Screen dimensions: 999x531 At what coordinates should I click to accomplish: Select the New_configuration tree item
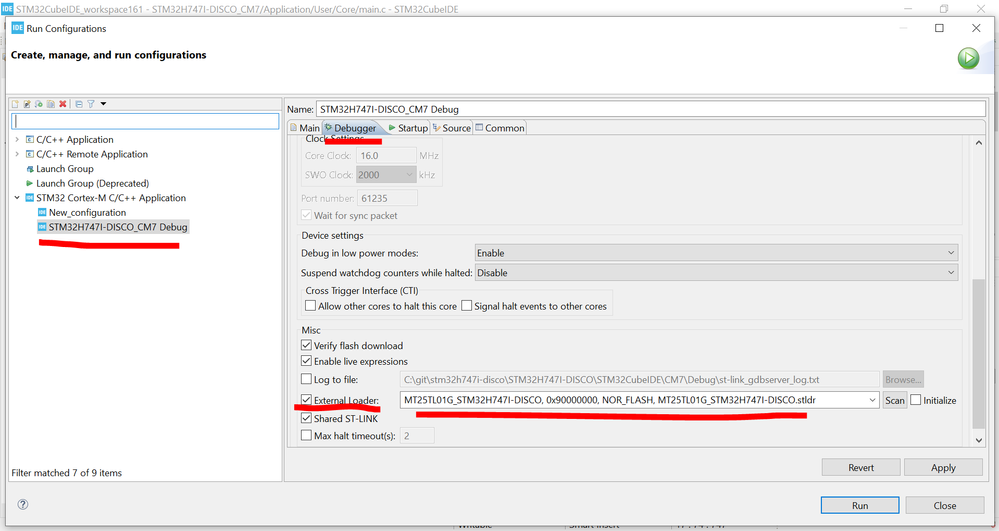pyautogui.click(x=87, y=212)
